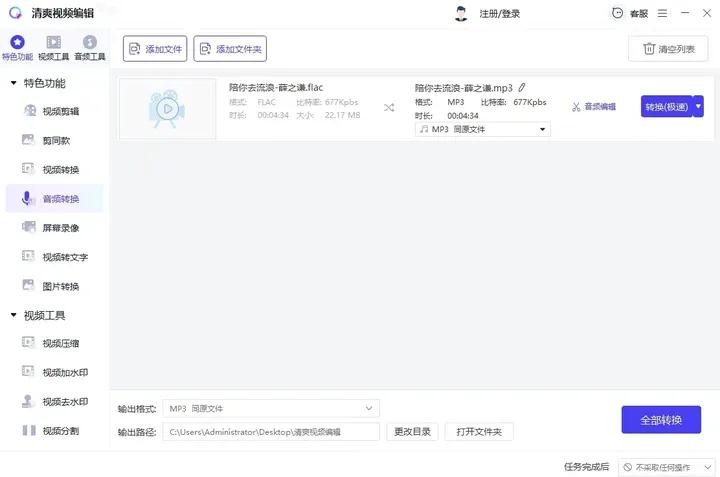Click the 清空列表 button
The image size is (720, 477).
[x=668, y=49]
